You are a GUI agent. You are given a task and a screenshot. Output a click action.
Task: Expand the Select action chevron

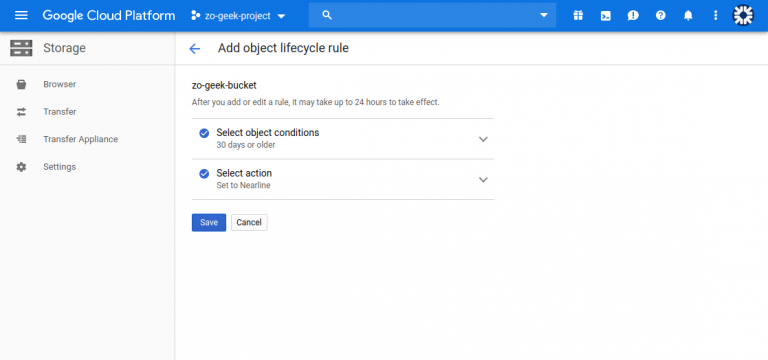483,180
